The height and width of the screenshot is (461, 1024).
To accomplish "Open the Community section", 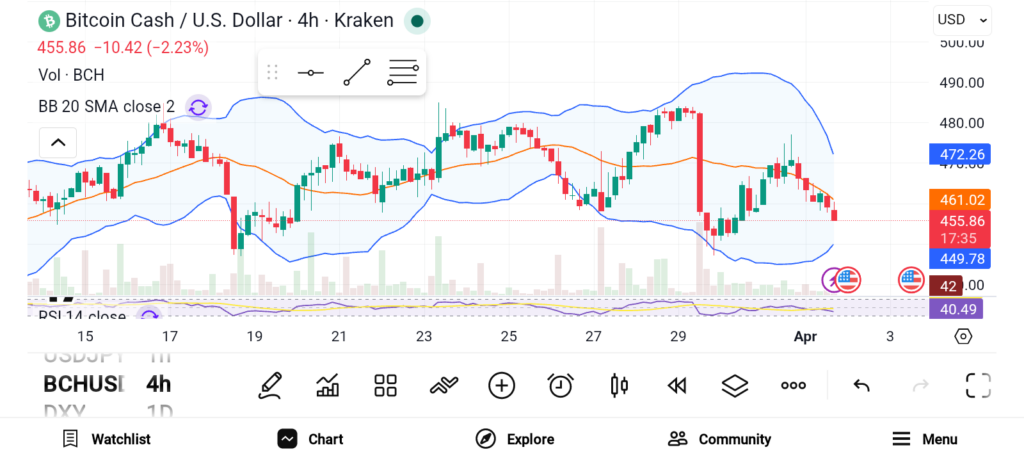I will 719,439.
